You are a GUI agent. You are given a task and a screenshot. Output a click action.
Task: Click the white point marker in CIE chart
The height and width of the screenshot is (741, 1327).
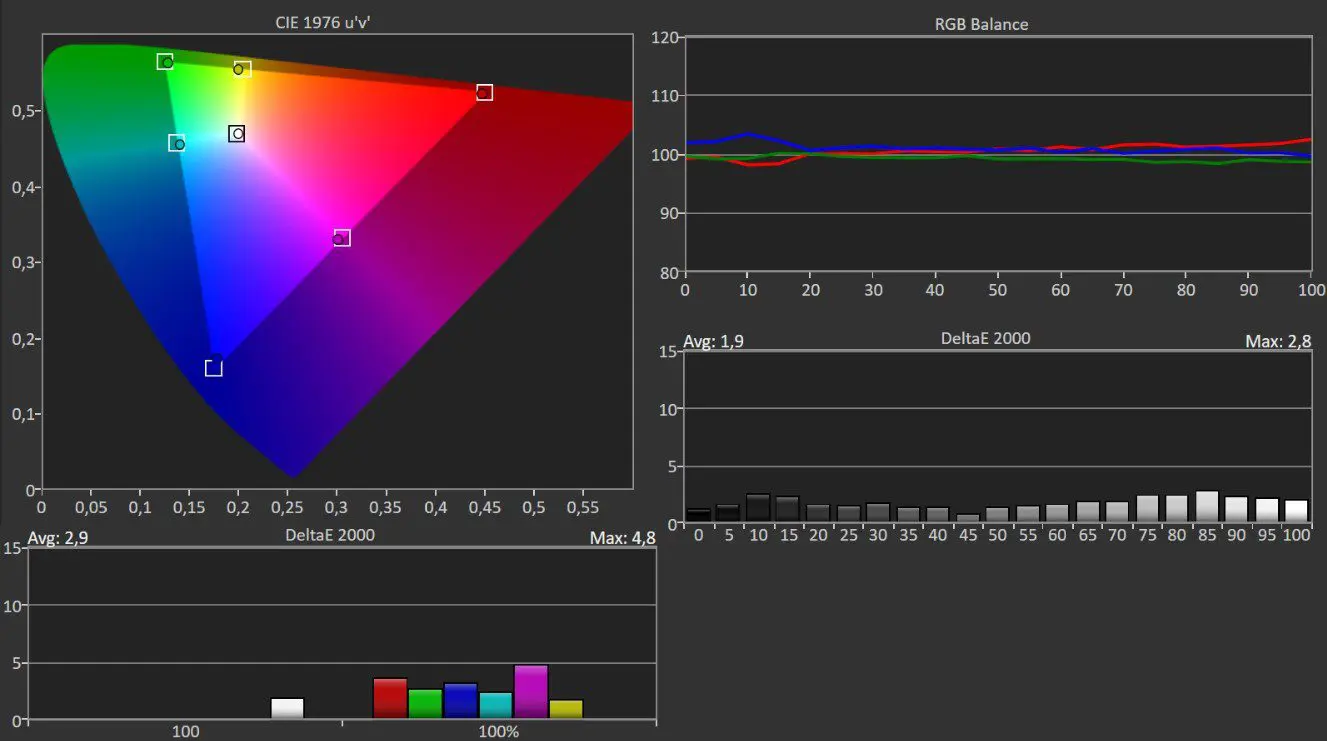(236, 133)
